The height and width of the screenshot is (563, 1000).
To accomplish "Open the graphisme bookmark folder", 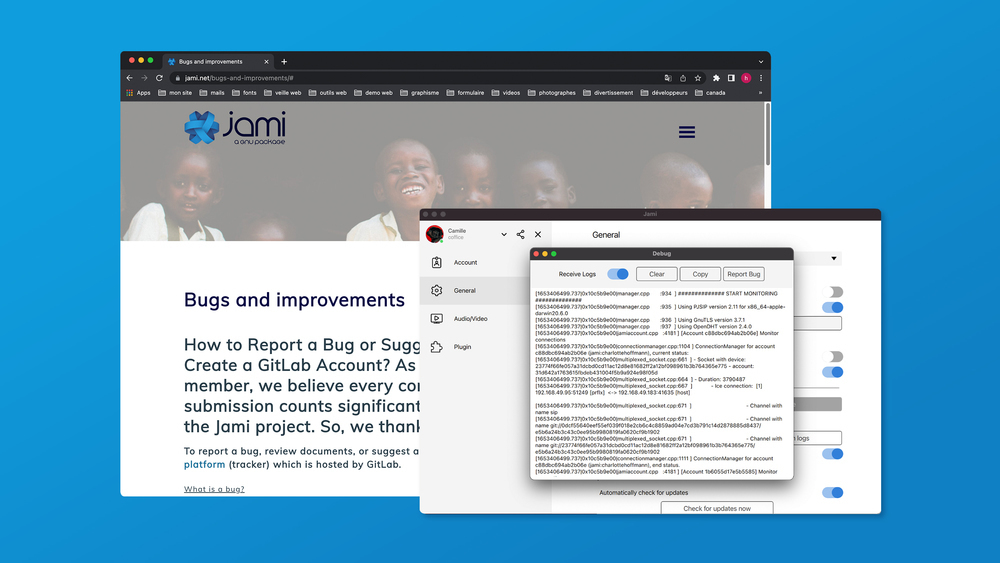I will tap(420, 92).
